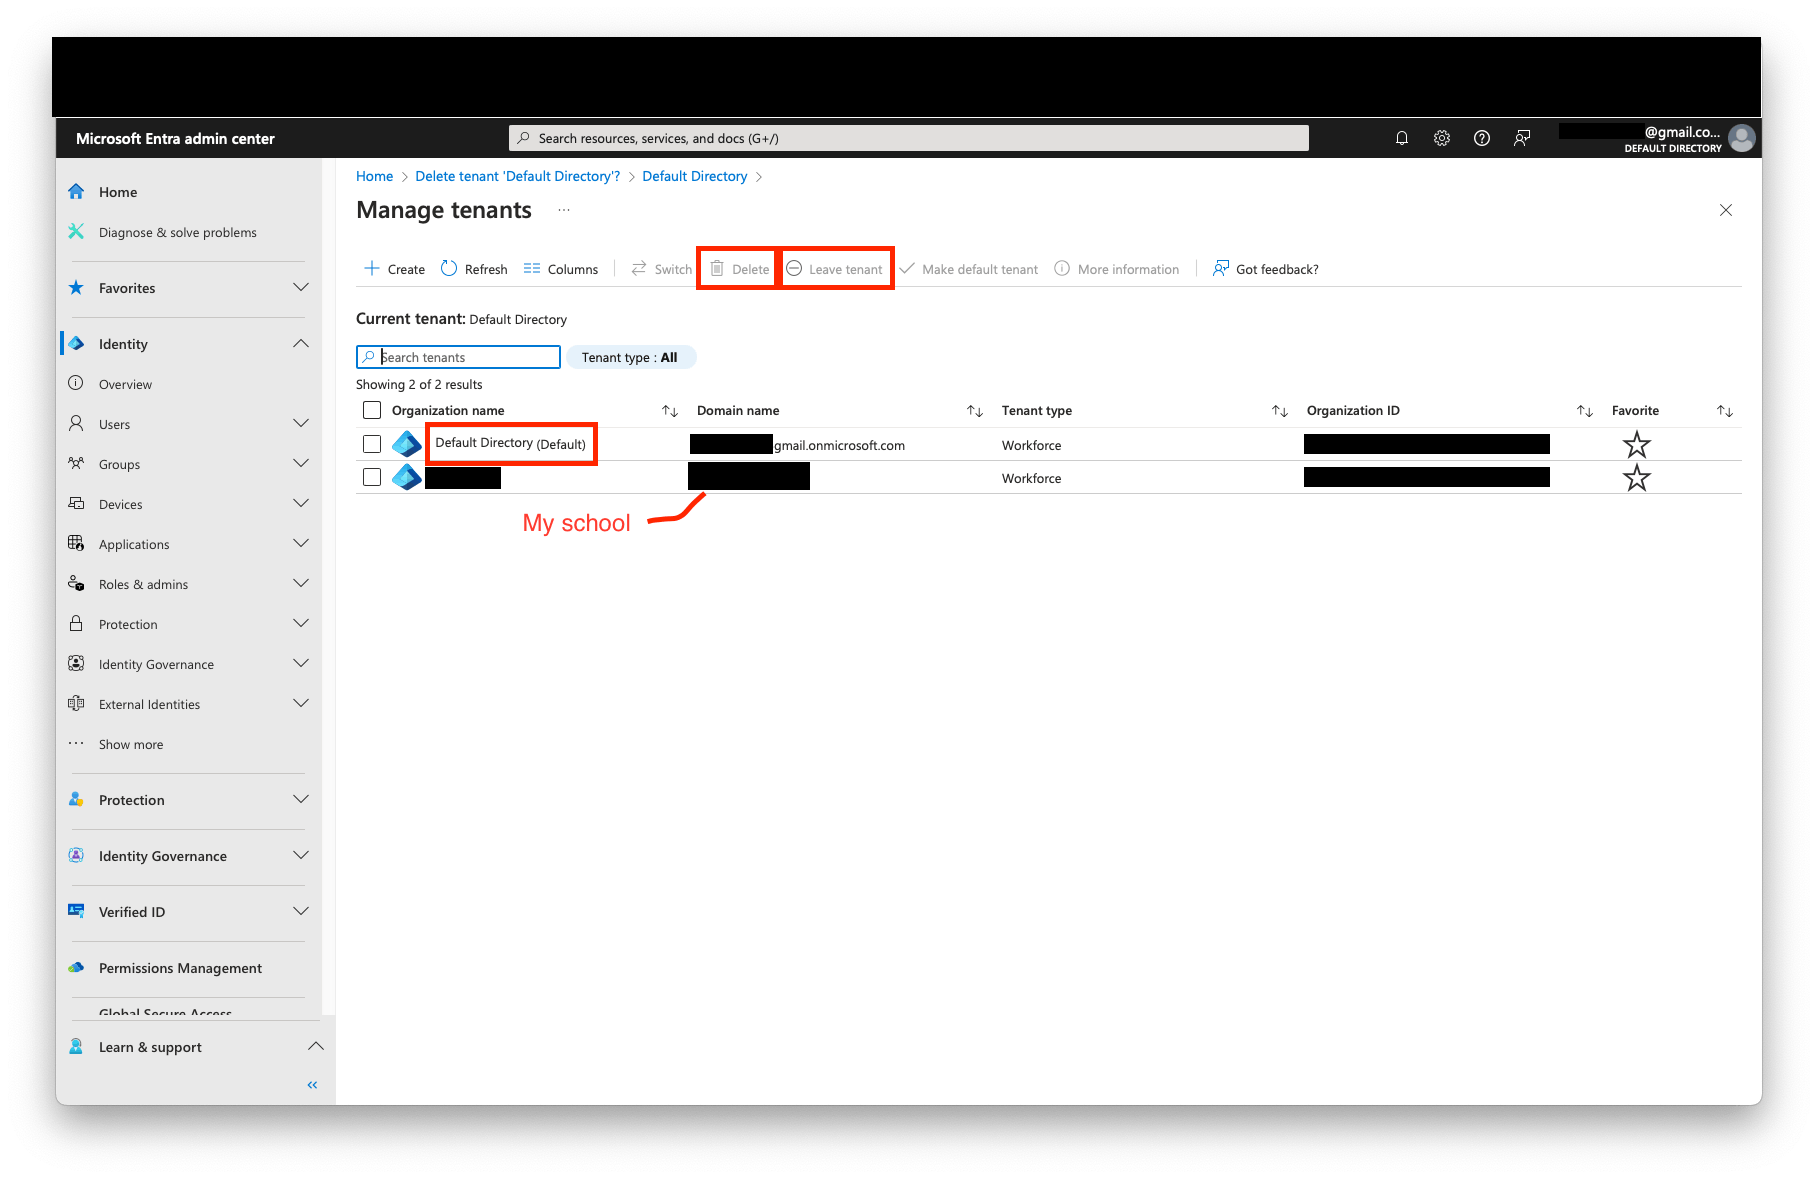This screenshot has width=1818, height=1179.
Task: Select all tenants header checkbox
Action: click(x=372, y=410)
